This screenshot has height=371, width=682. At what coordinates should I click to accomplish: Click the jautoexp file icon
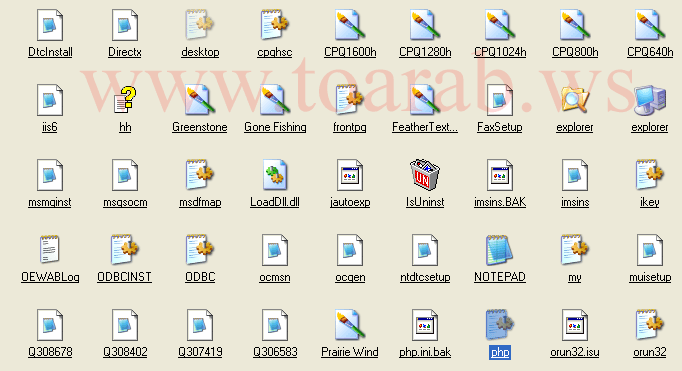coord(350,175)
